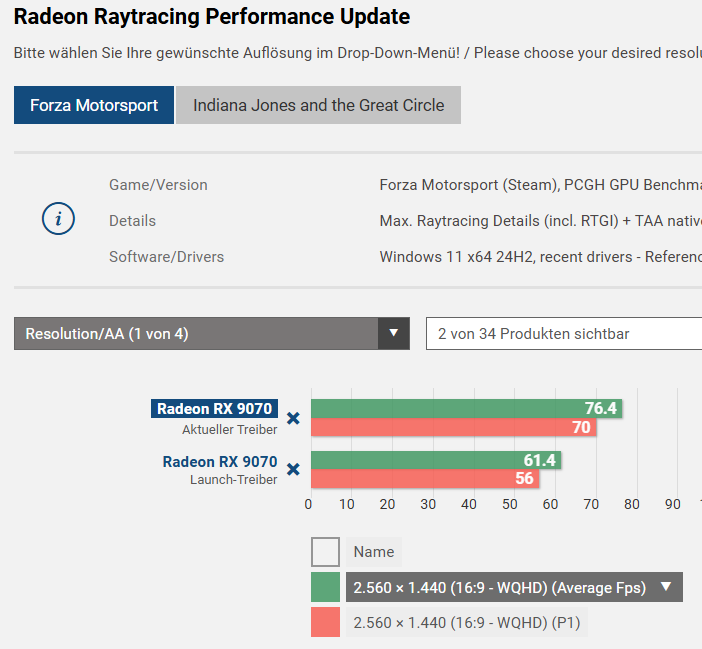Click the Game/Version label
Viewport: 702px width, 649px height.
coord(158,185)
